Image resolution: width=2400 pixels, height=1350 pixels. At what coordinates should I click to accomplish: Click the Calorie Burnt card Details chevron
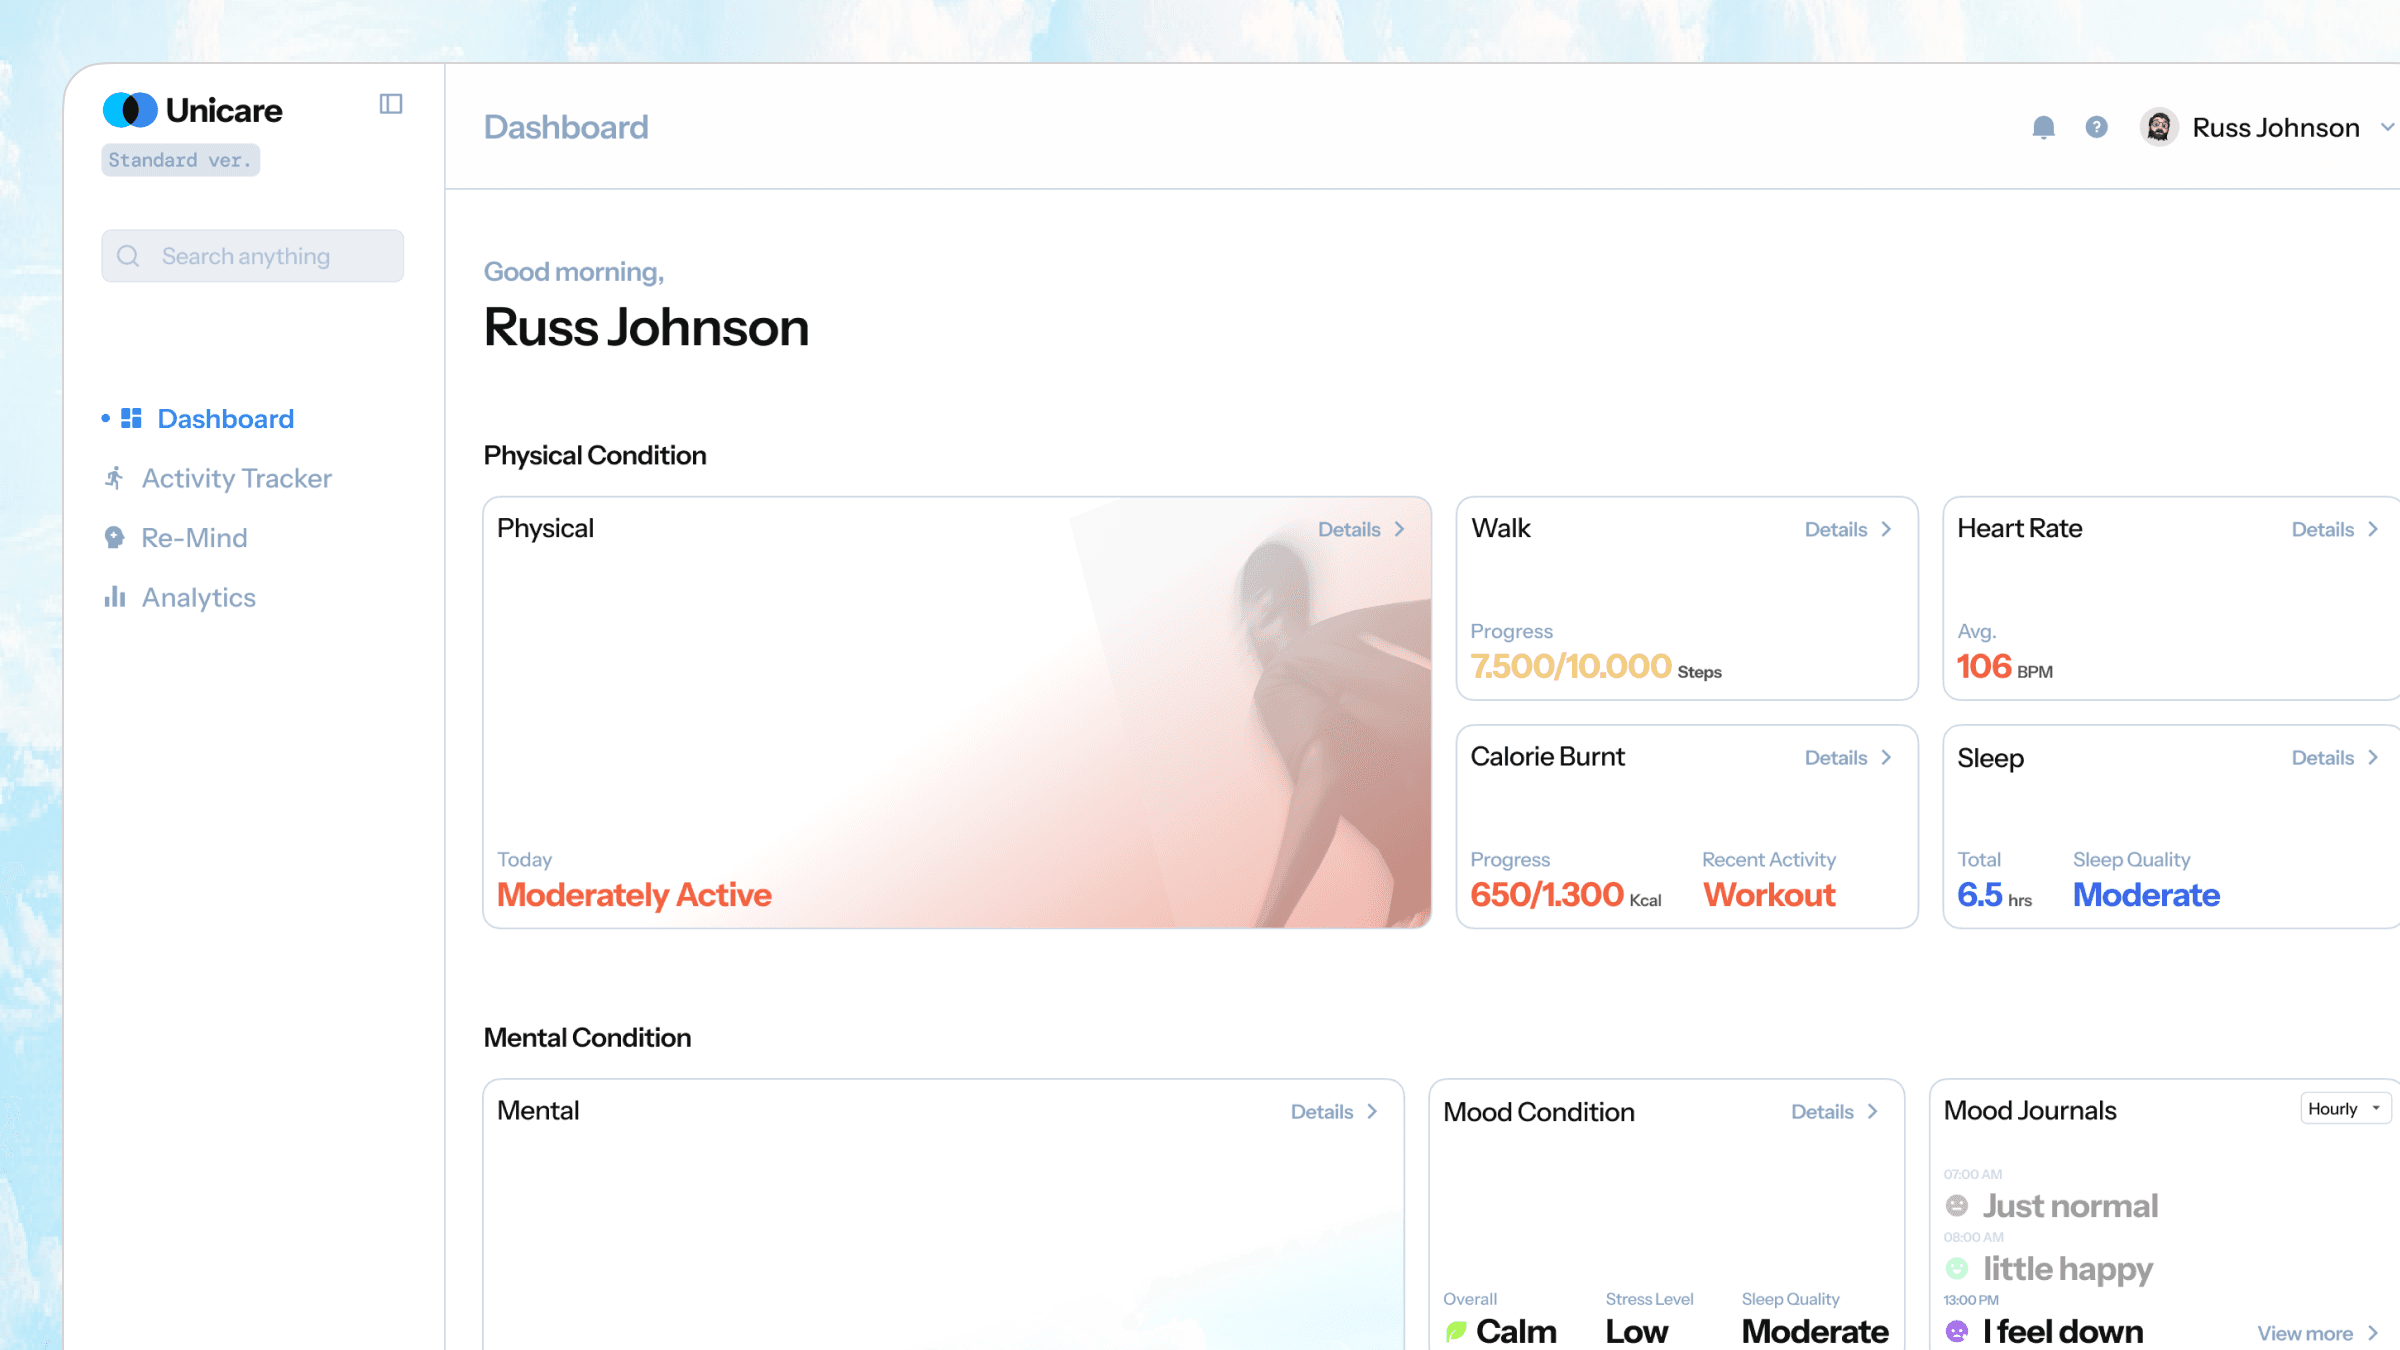coord(1887,758)
